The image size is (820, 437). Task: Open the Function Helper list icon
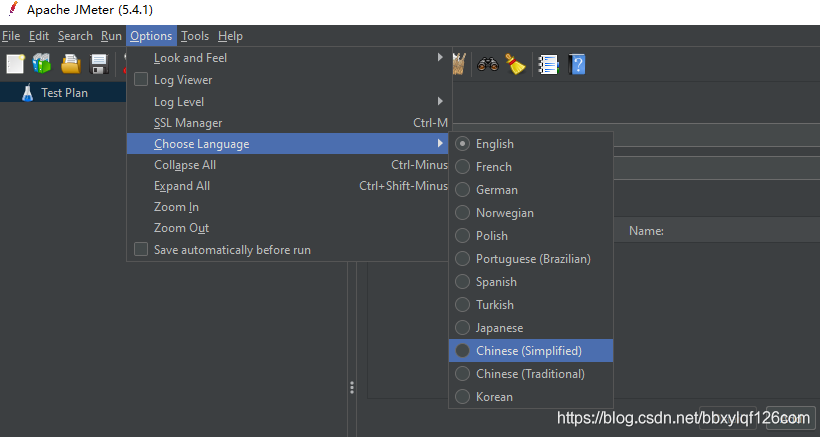point(547,65)
